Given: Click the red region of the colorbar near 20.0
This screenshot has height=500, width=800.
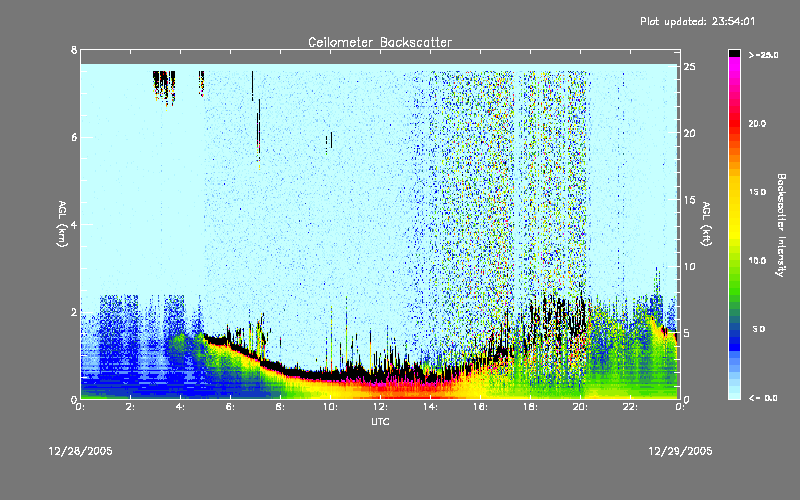Looking at the screenshot, I should click(x=734, y=123).
